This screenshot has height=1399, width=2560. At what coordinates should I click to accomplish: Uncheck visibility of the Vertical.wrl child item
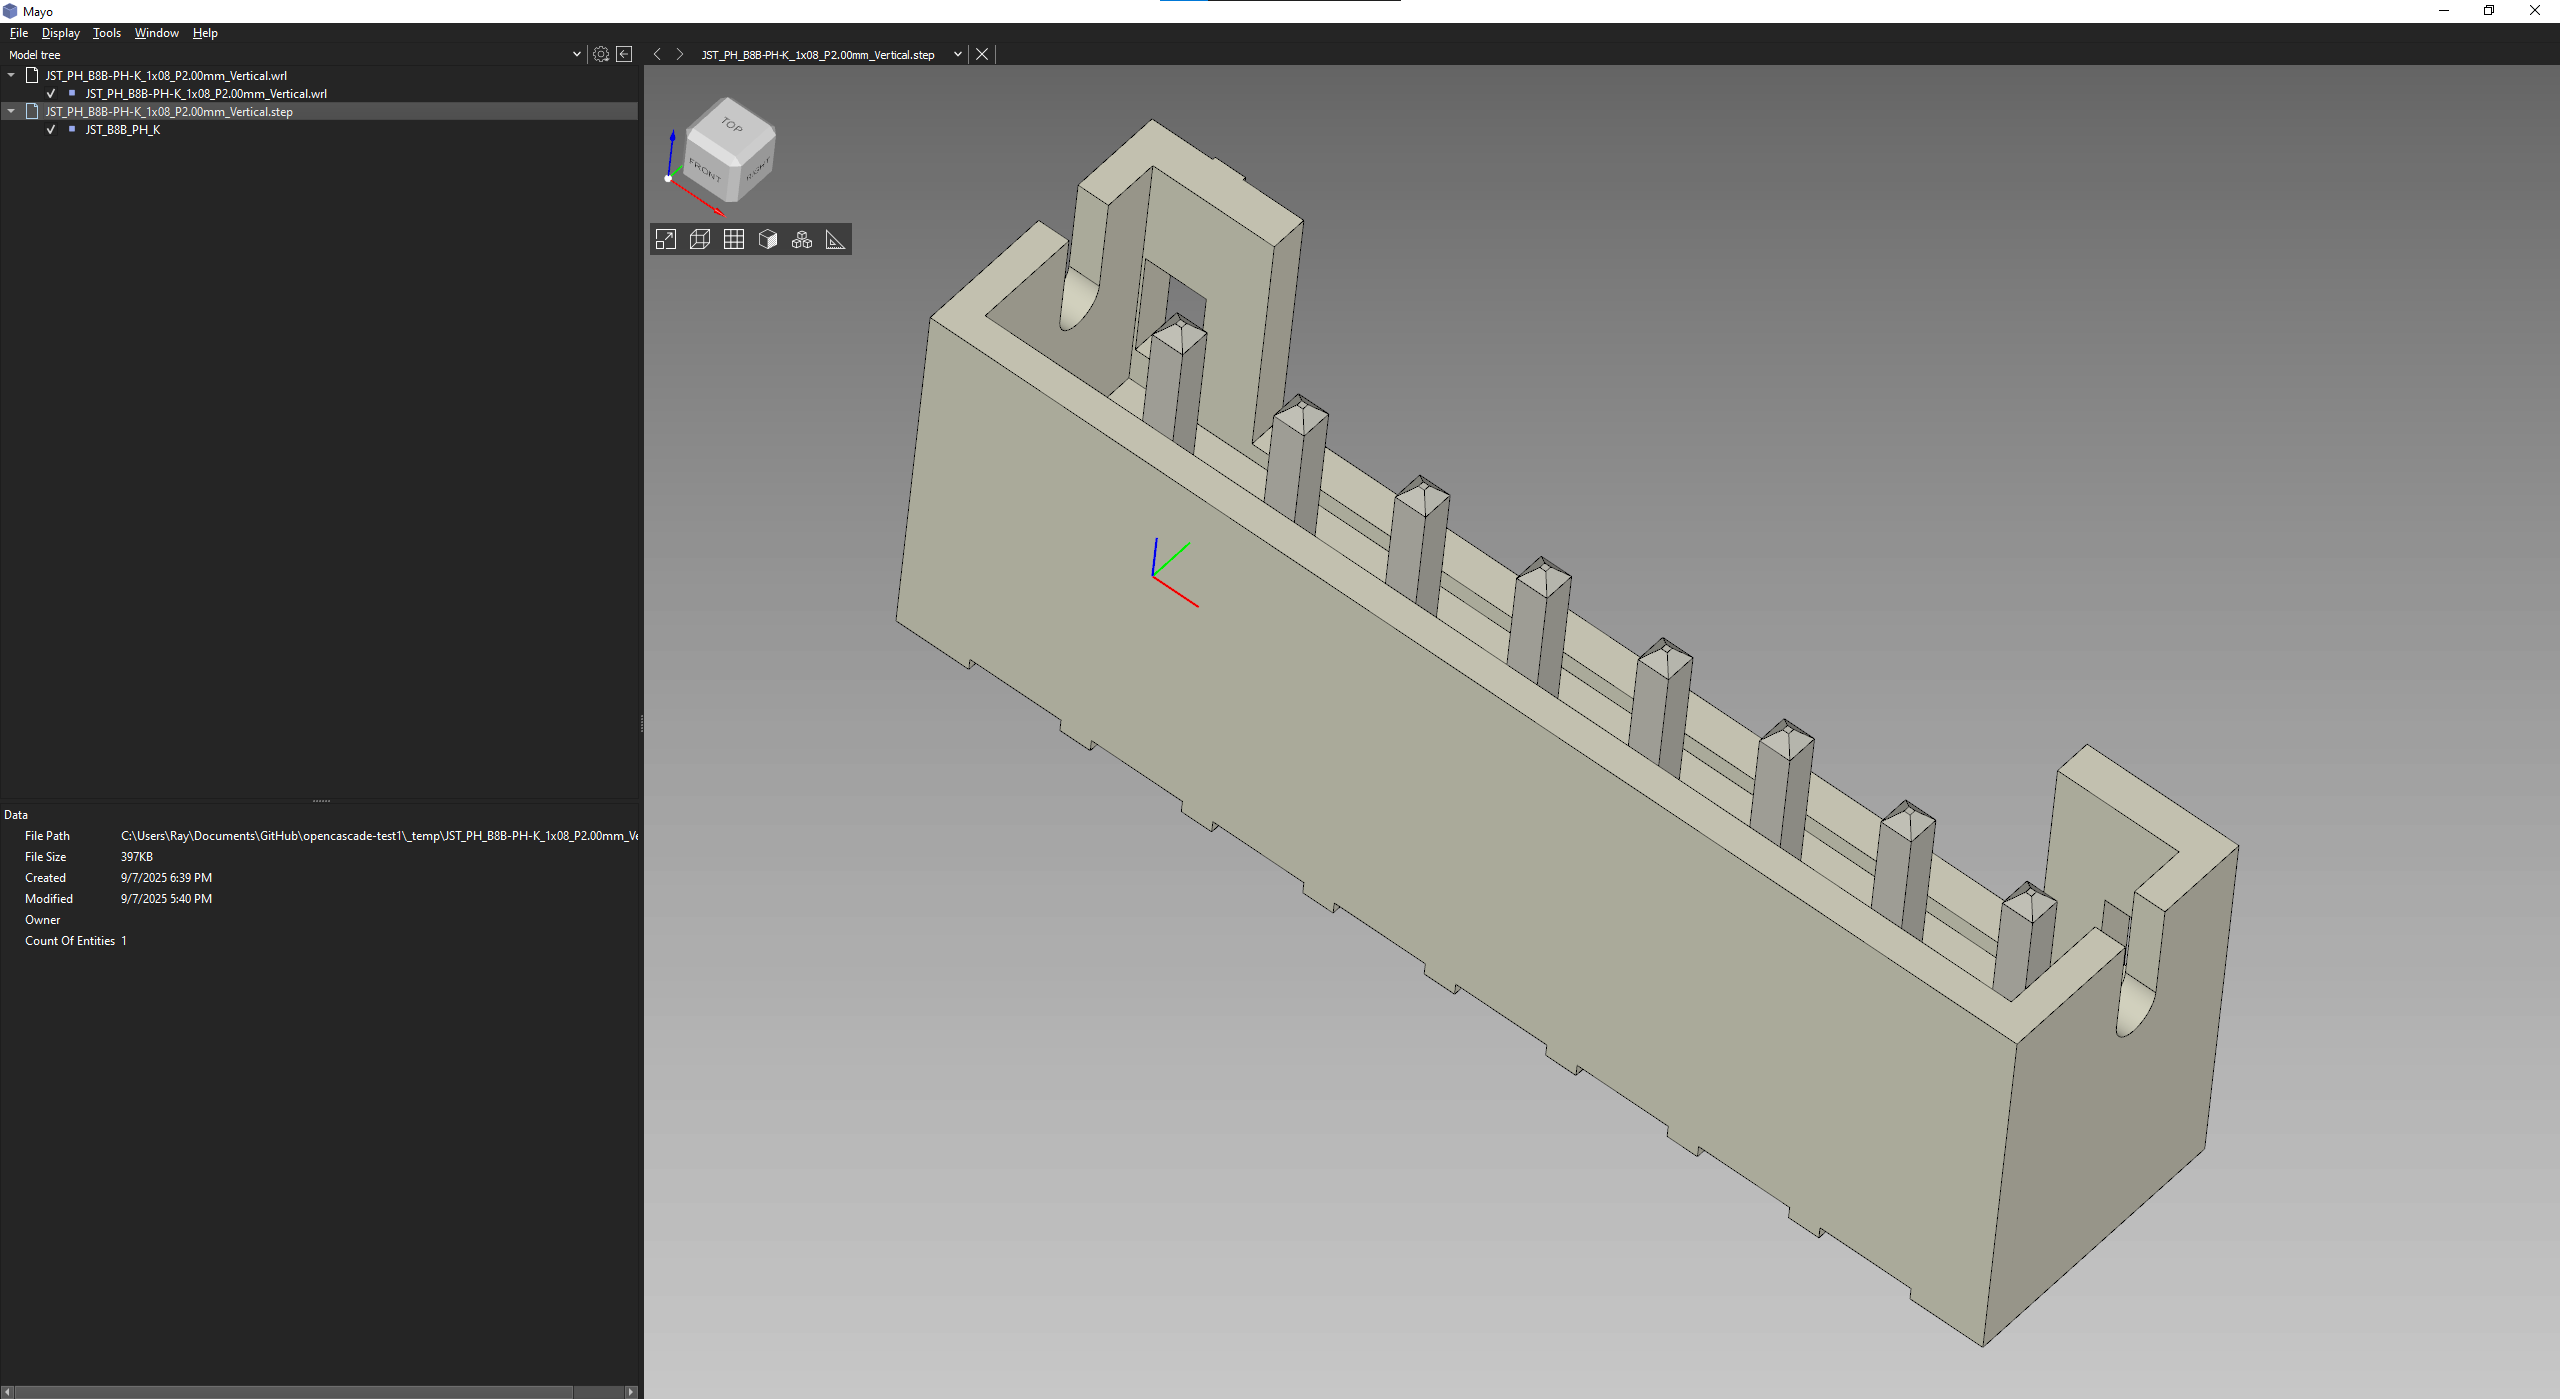click(x=51, y=94)
